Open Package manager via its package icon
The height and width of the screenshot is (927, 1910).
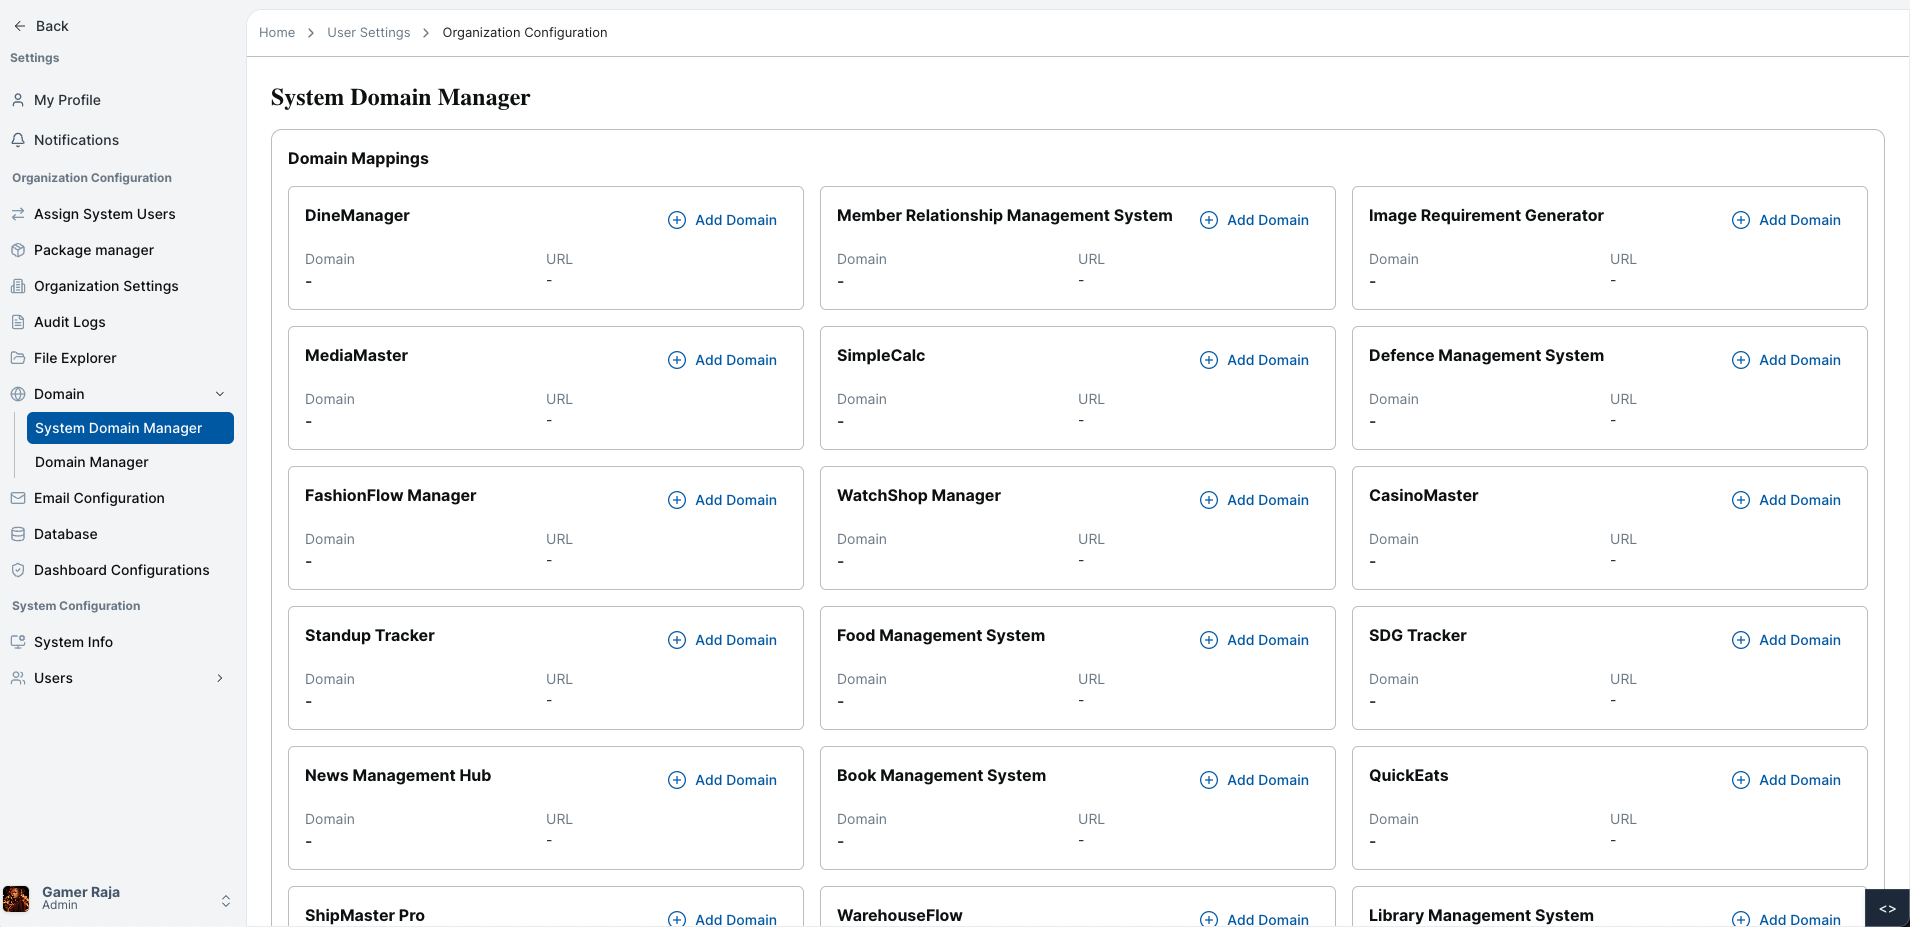(19, 250)
